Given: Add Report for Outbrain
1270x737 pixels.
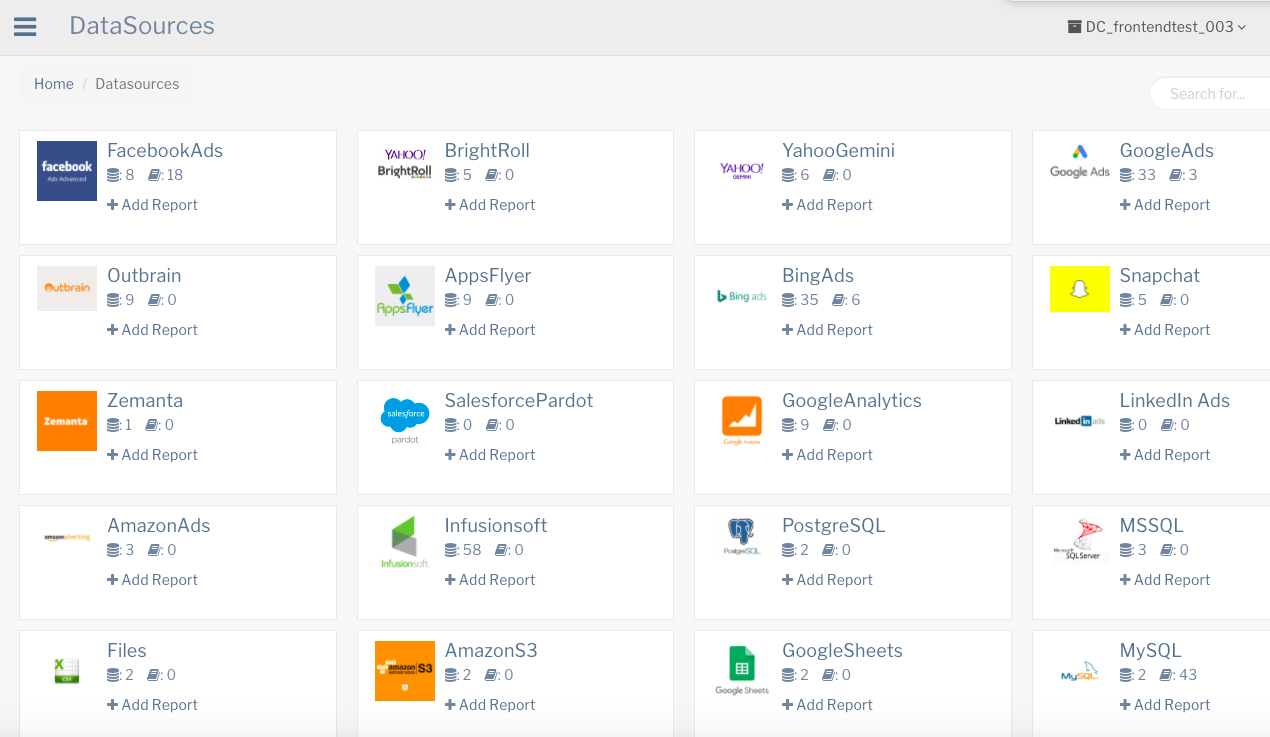Looking at the screenshot, I should point(152,330).
